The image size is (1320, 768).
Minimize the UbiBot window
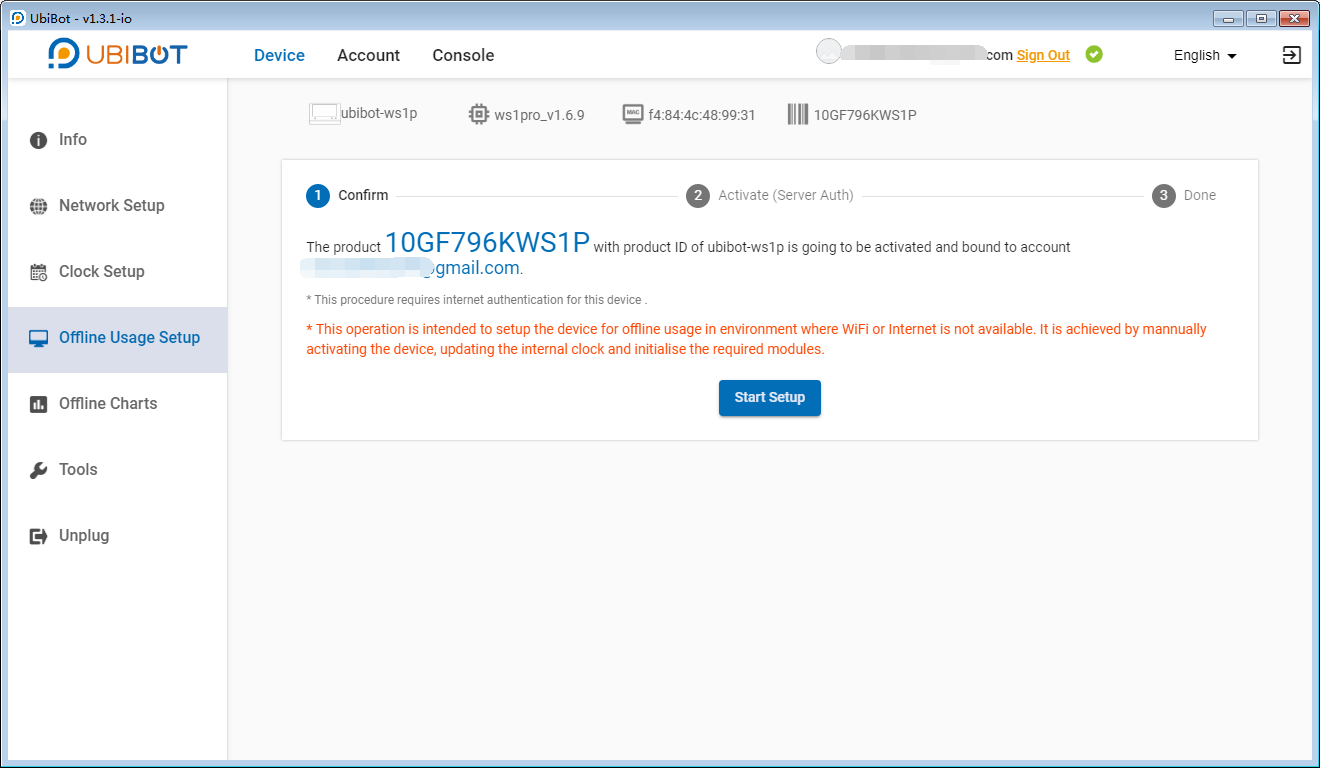1228,18
